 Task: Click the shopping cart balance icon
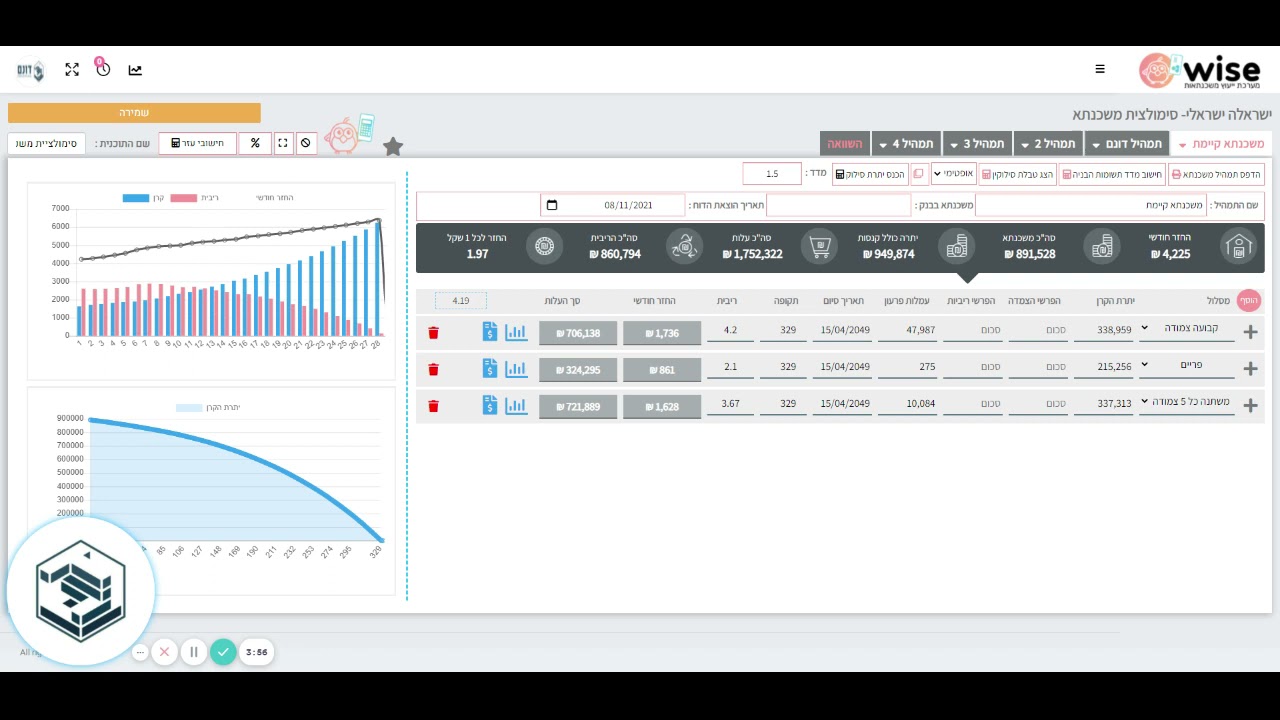tap(820, 246)
